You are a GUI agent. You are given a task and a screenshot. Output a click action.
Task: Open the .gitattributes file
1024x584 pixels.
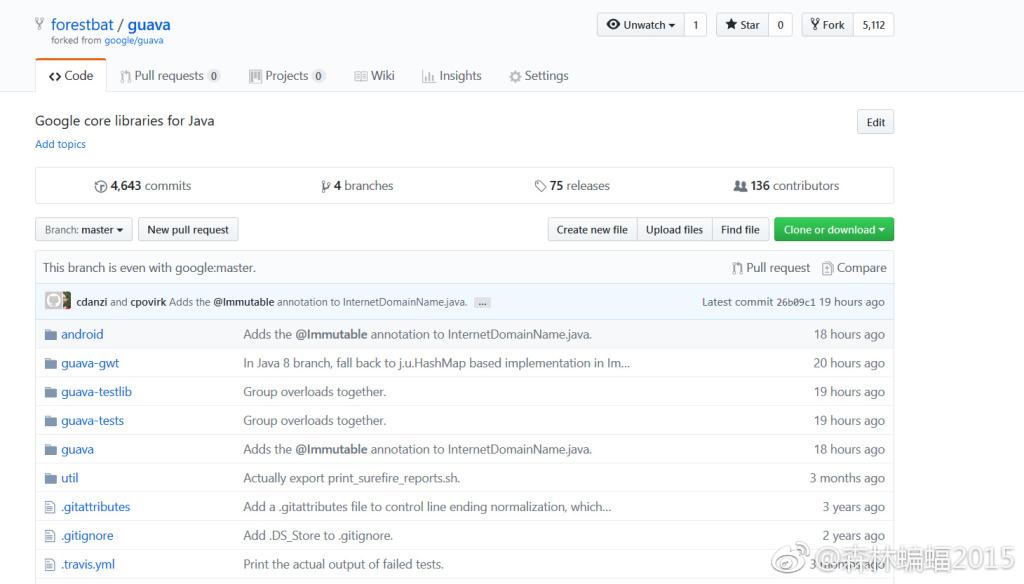click(96, 507)
